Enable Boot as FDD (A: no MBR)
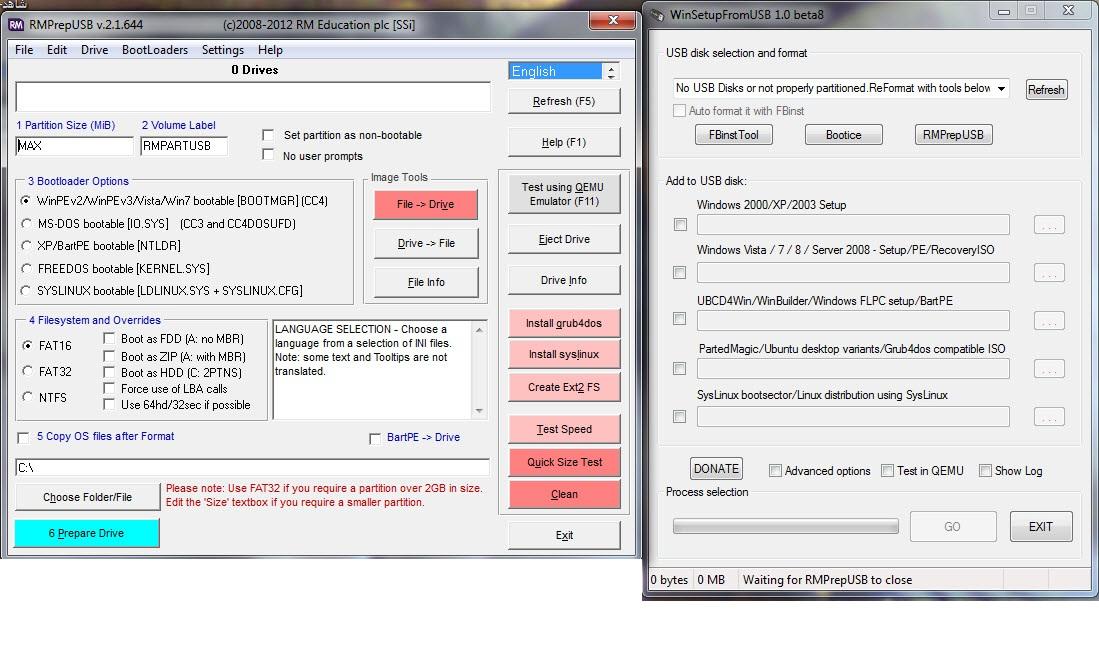This screenshot has height=654, width=1099. click(x=109, y=339)
